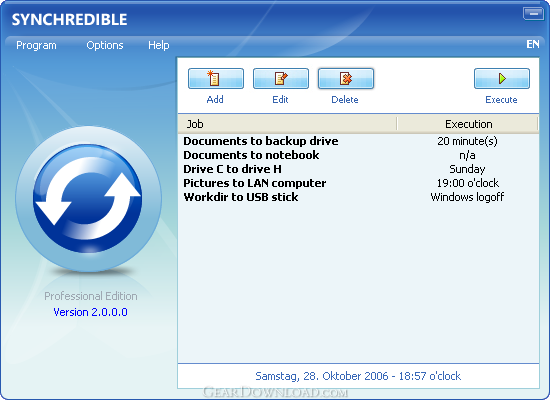Click the "19:00 o'clock" execution value
550x400 pixels.
click(x=468, y=183)
